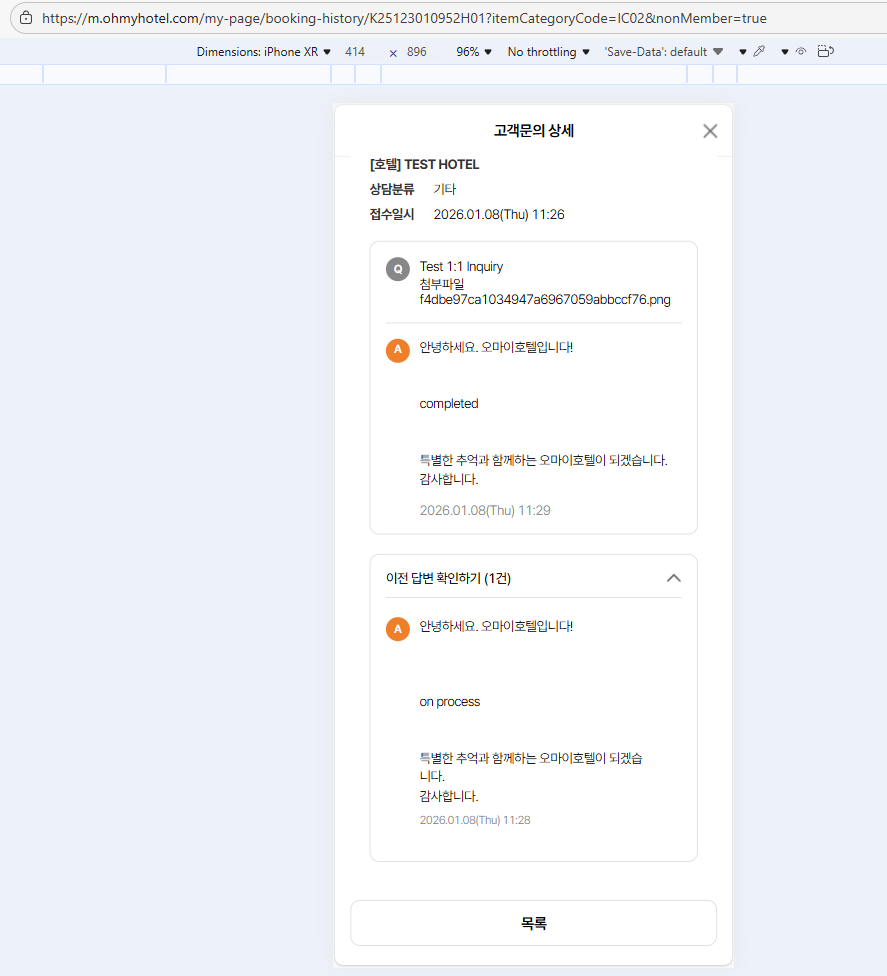Screen dimensions: 887x976
Task: Open the 96% zoom dropdown
Action: pyautogui.click(x=474, y=52)
